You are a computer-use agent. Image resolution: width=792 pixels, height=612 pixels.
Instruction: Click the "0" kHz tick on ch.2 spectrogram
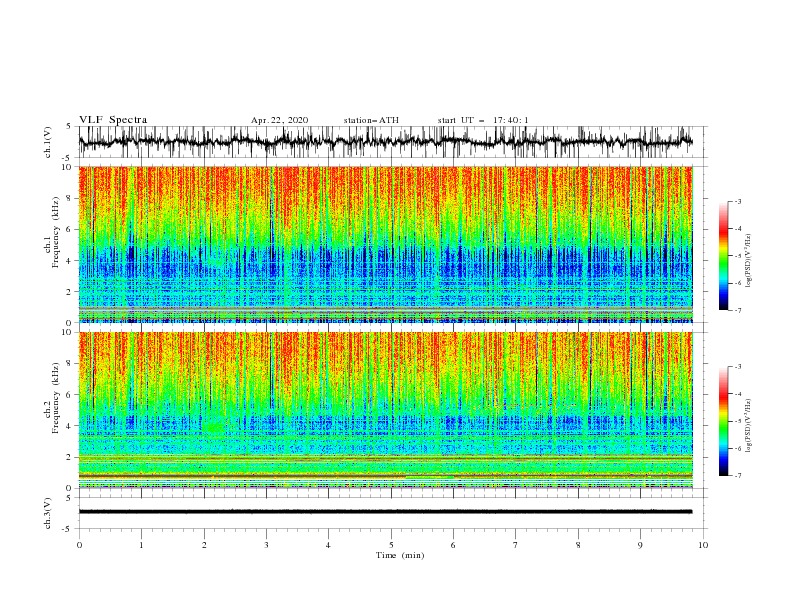pyautogui.click(x=70, y=488)
